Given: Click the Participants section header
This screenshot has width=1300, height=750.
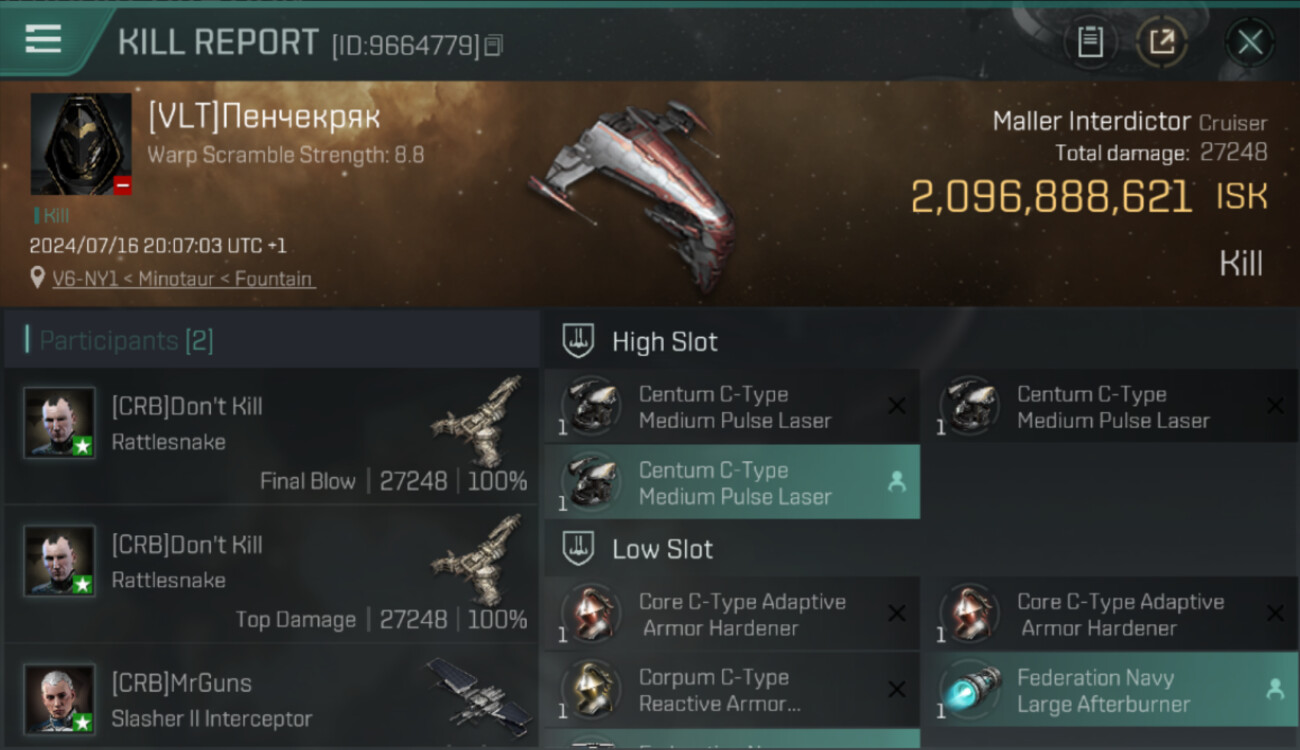Looking at the screenshot, I should pos(271,340).
